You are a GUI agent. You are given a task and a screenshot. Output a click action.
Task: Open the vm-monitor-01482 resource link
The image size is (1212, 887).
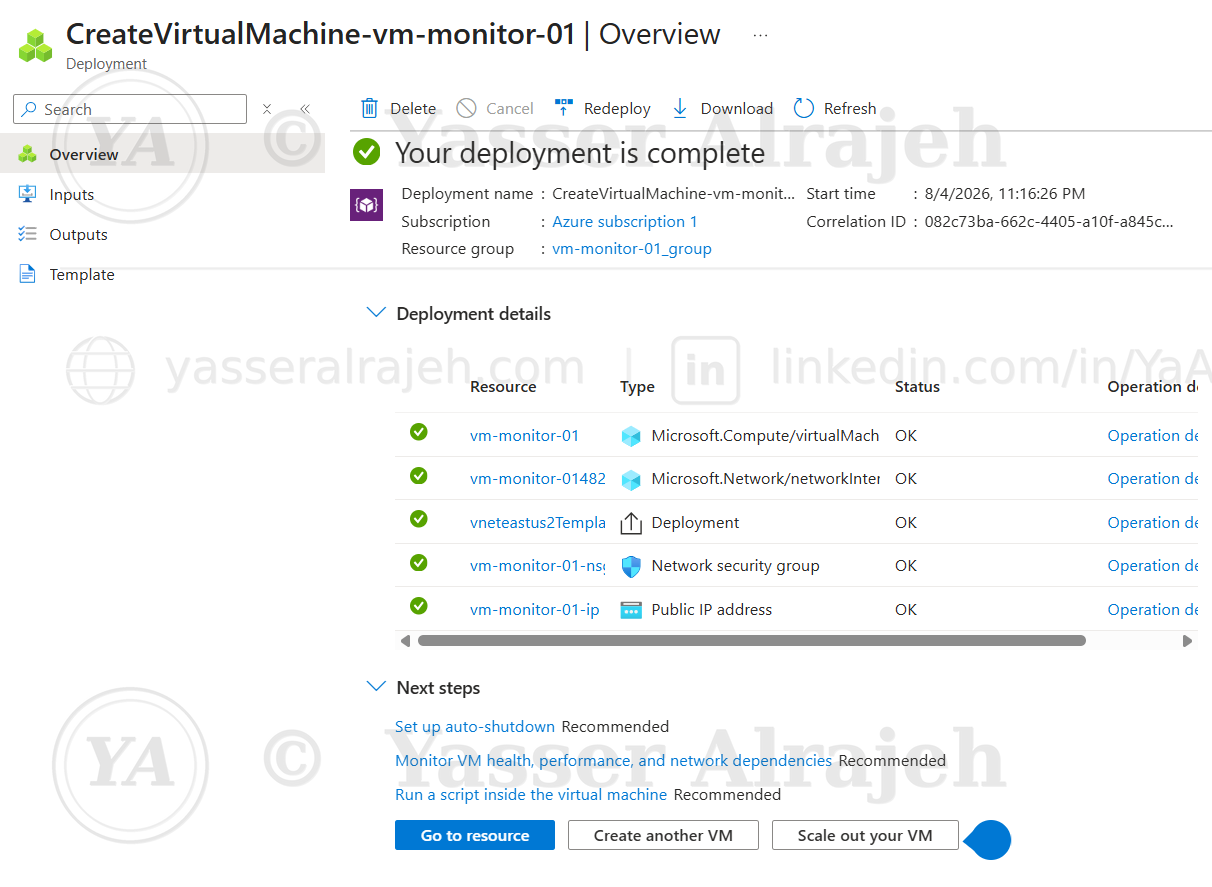(x=538, y=479)
